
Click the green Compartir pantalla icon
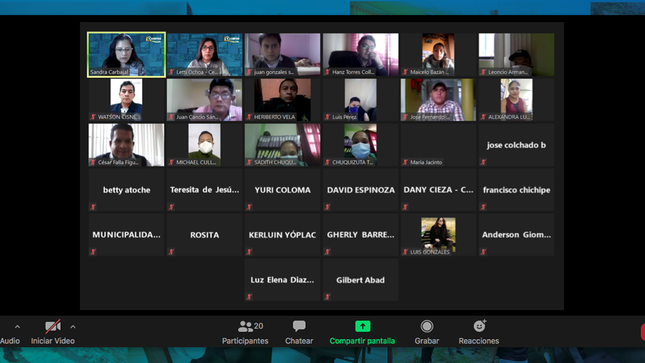tap(362, 326)
